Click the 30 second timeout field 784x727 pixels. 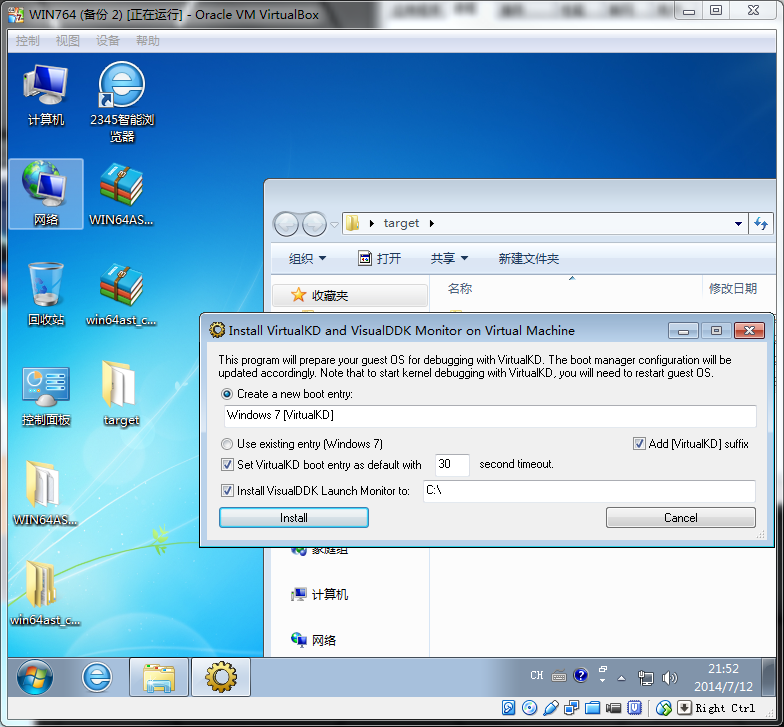pyautogui.click(x=452, y=464)
